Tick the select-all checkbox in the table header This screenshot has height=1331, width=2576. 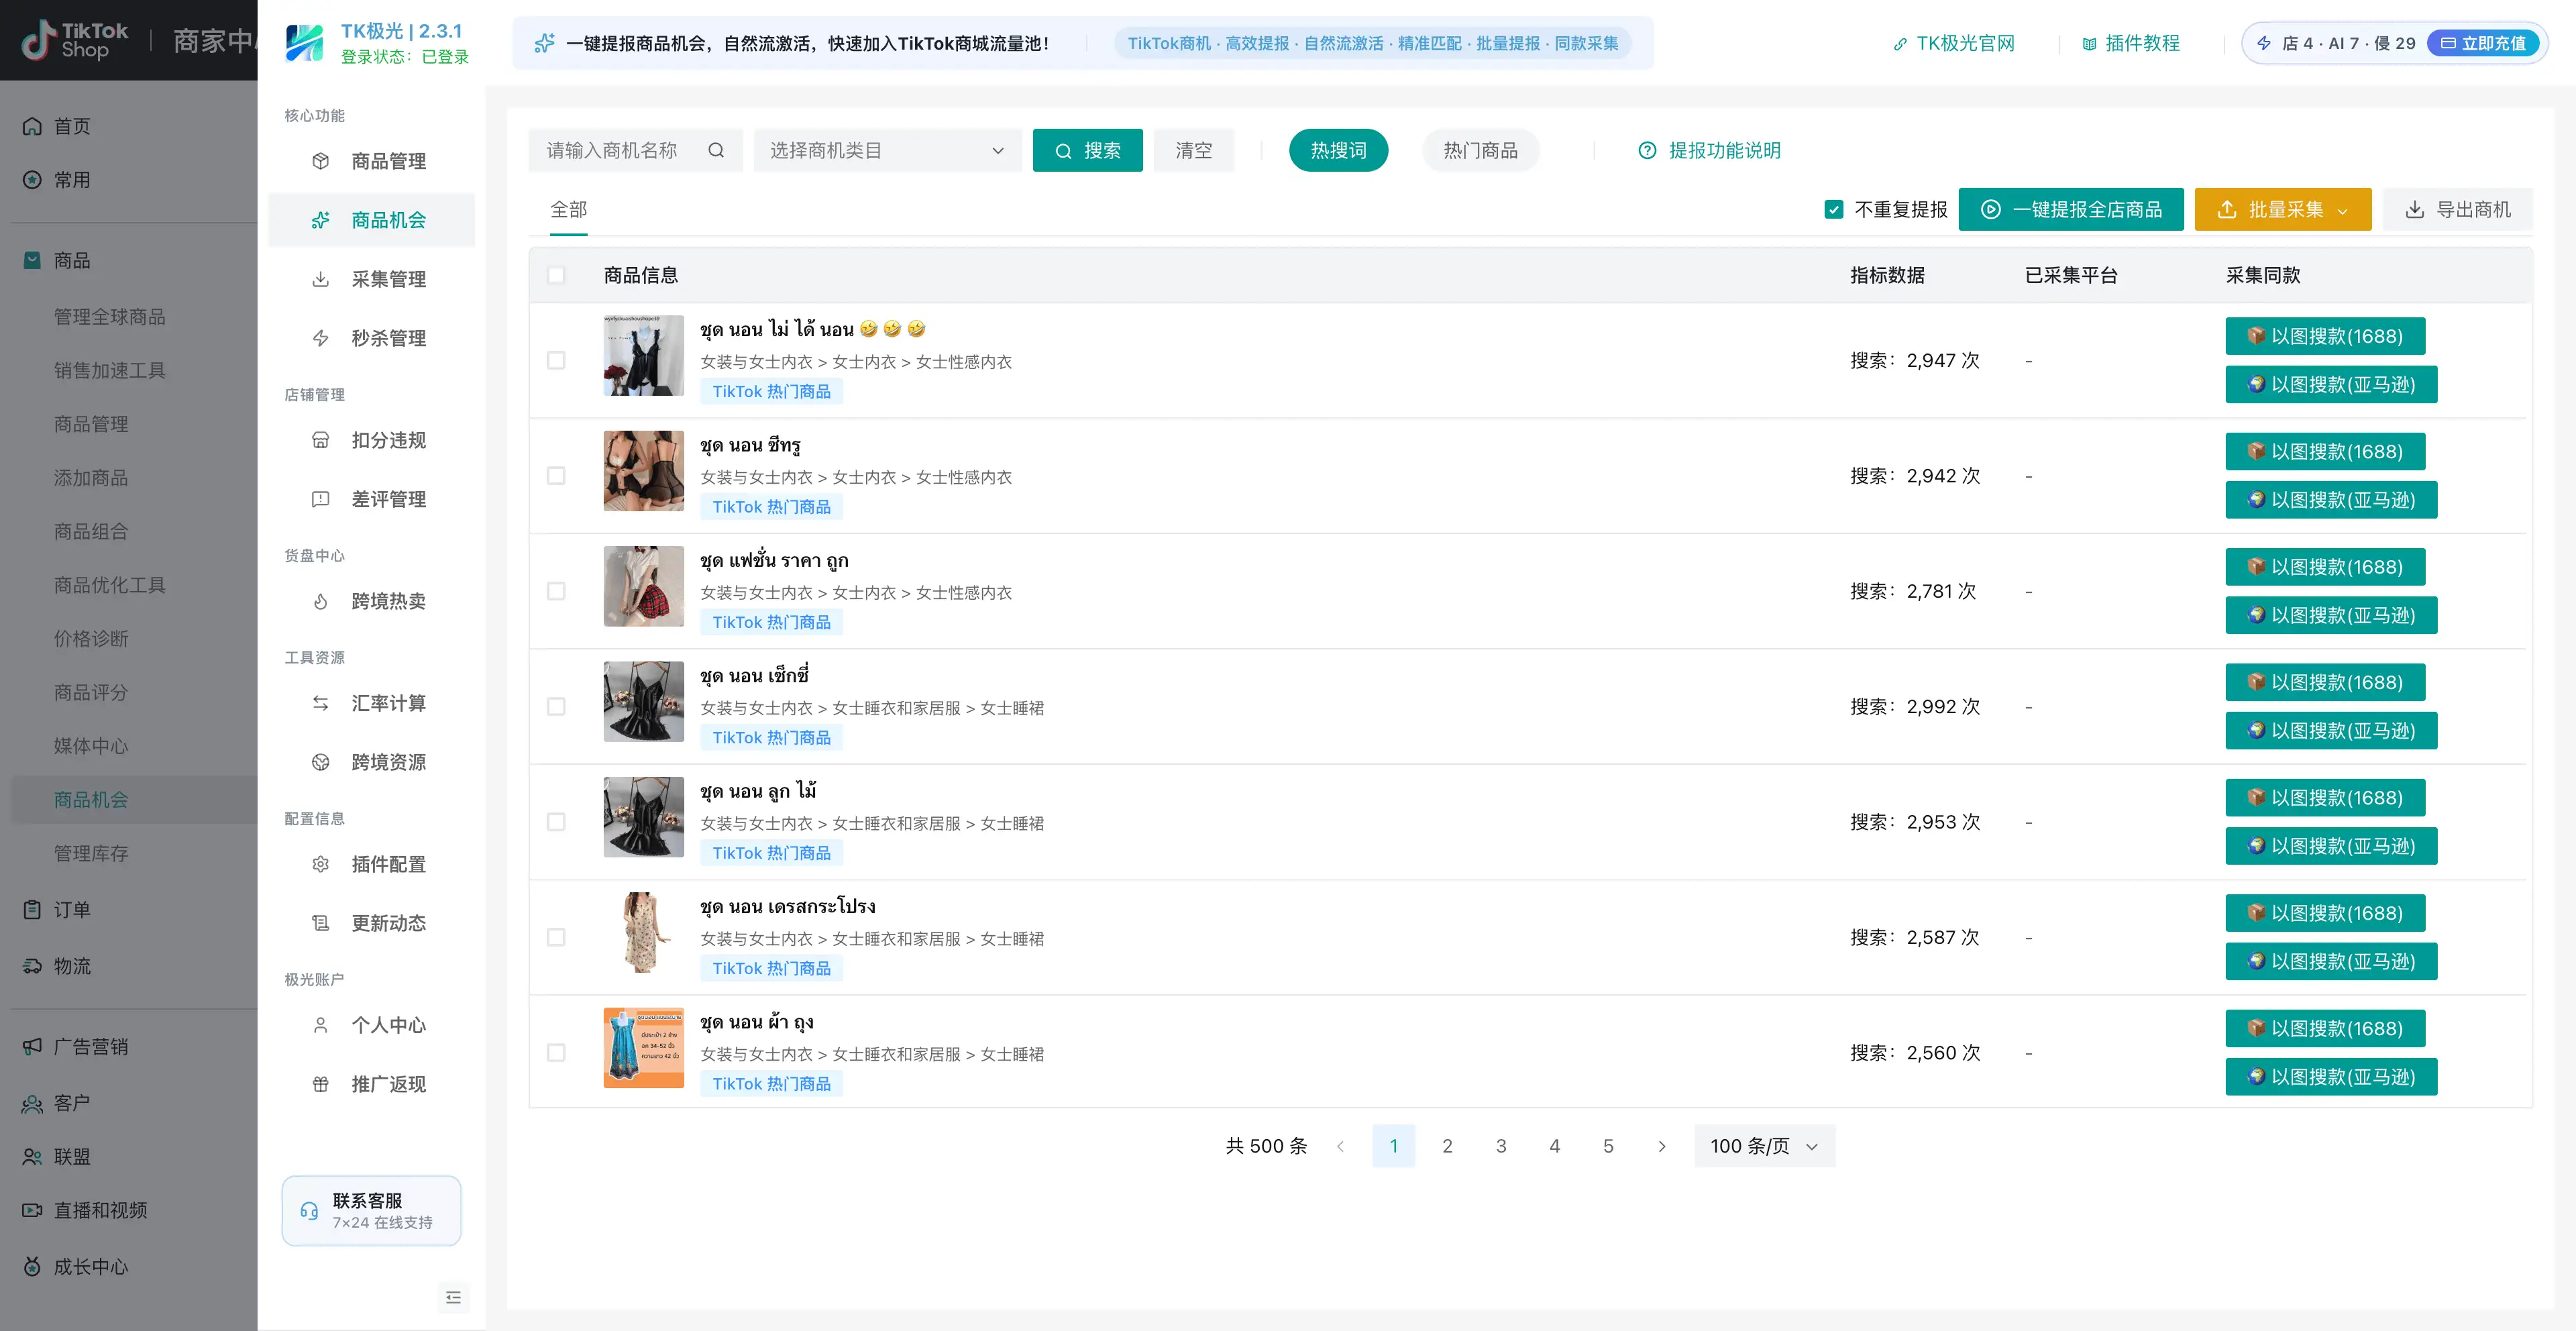(x=556, y=275)
